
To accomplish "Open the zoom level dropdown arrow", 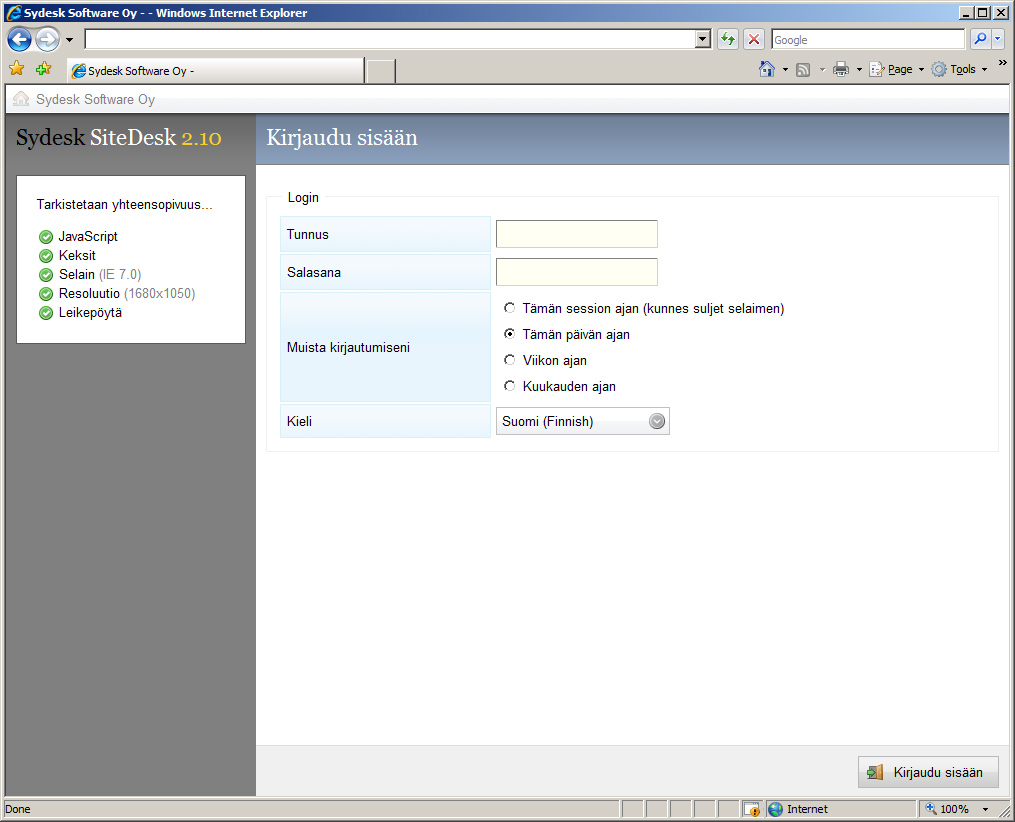I will [985, 809].
